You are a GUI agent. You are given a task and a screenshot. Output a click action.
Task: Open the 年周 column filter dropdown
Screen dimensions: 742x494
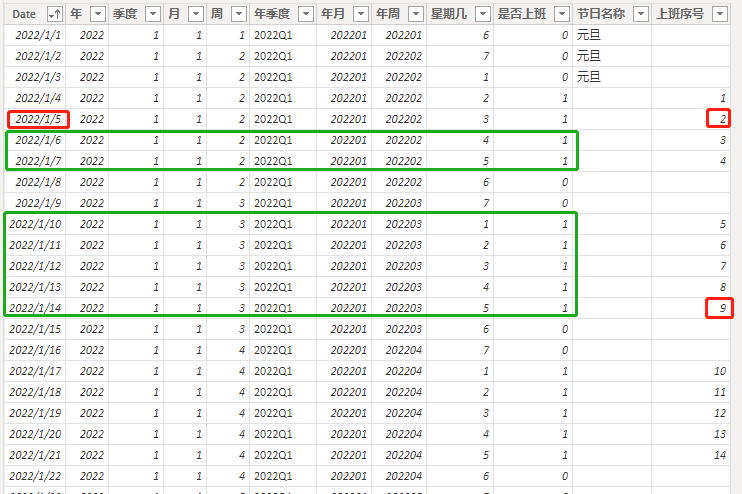[x=416, y=15]
